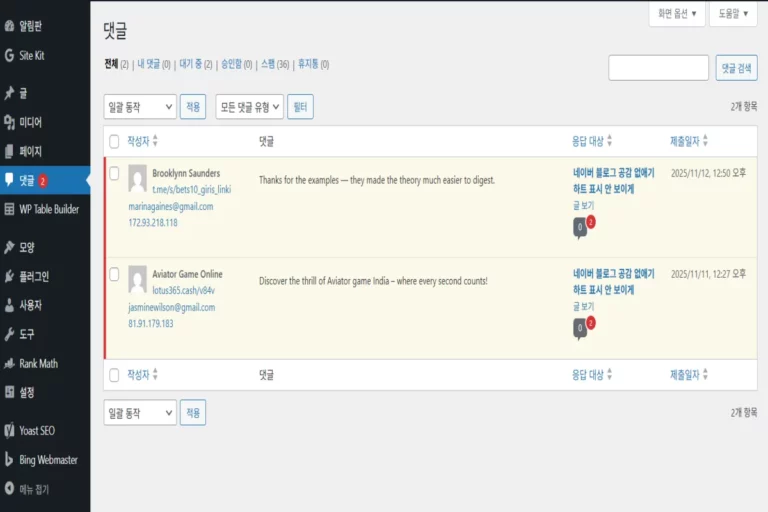Open the 플러그인 plug icon
Screen dimensions: 768x512
9,276
